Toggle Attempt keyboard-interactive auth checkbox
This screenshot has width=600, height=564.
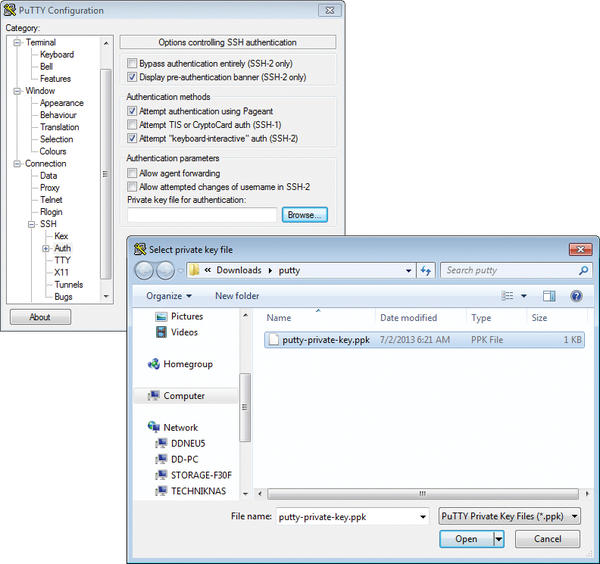point(132,138)
